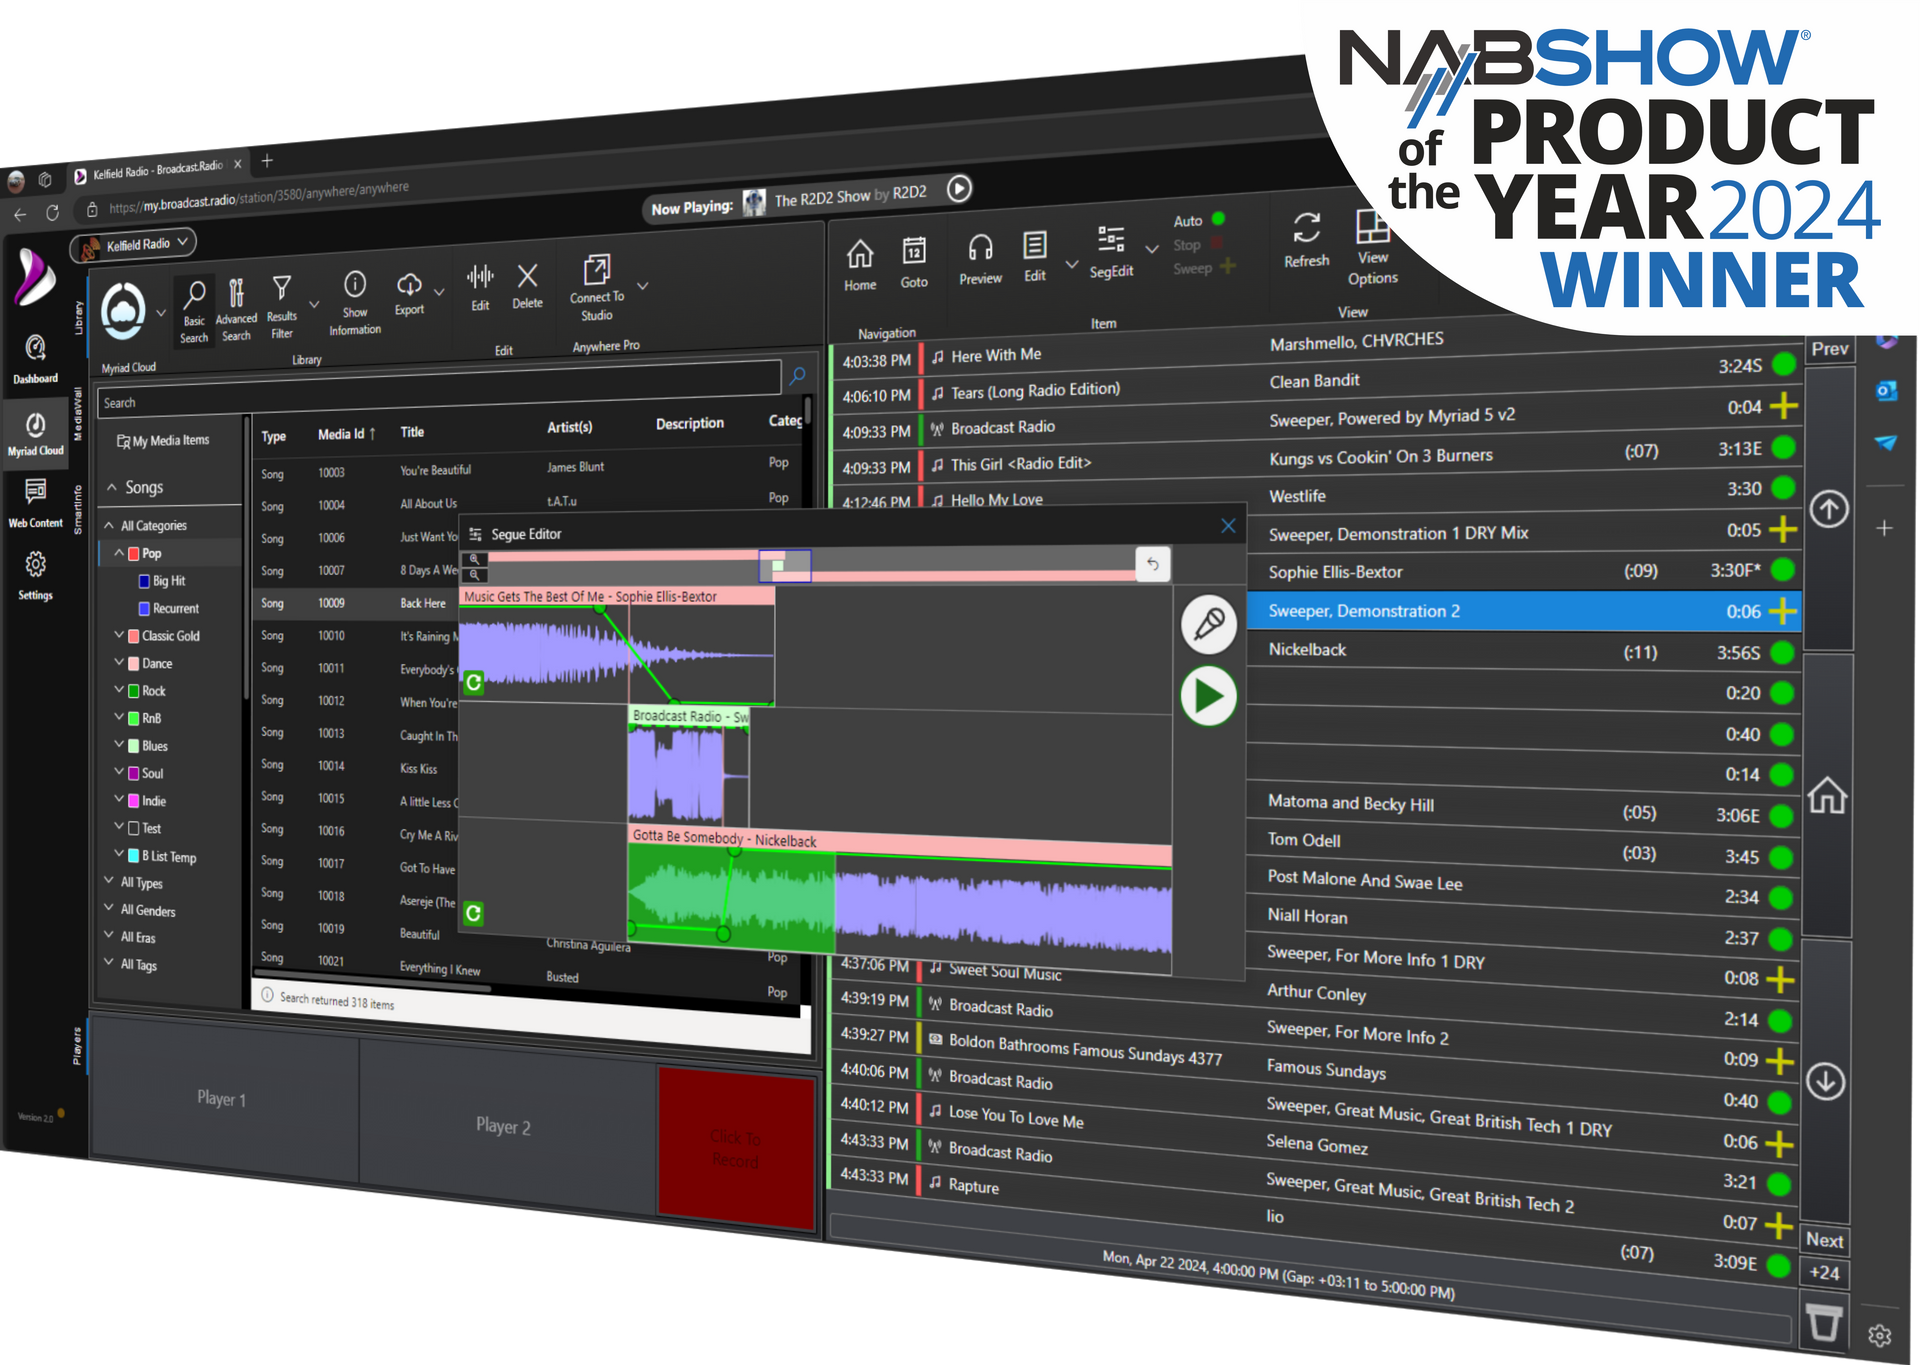Screen dimensions: 1920x1365
Task: Open the Connect To Studio dropdown arrow
Action: click(643, 285)
